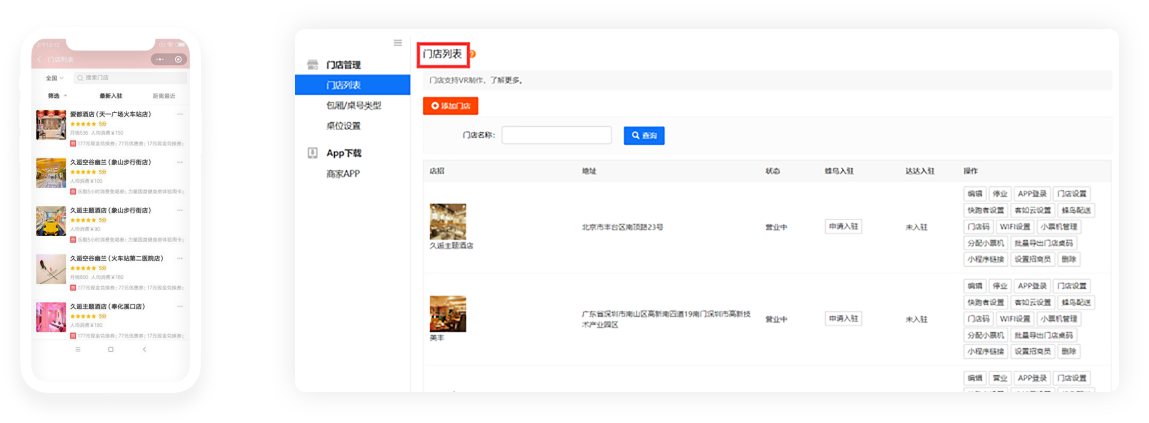Open 桌位设置 in the sidebar menu

pos(343,126)
